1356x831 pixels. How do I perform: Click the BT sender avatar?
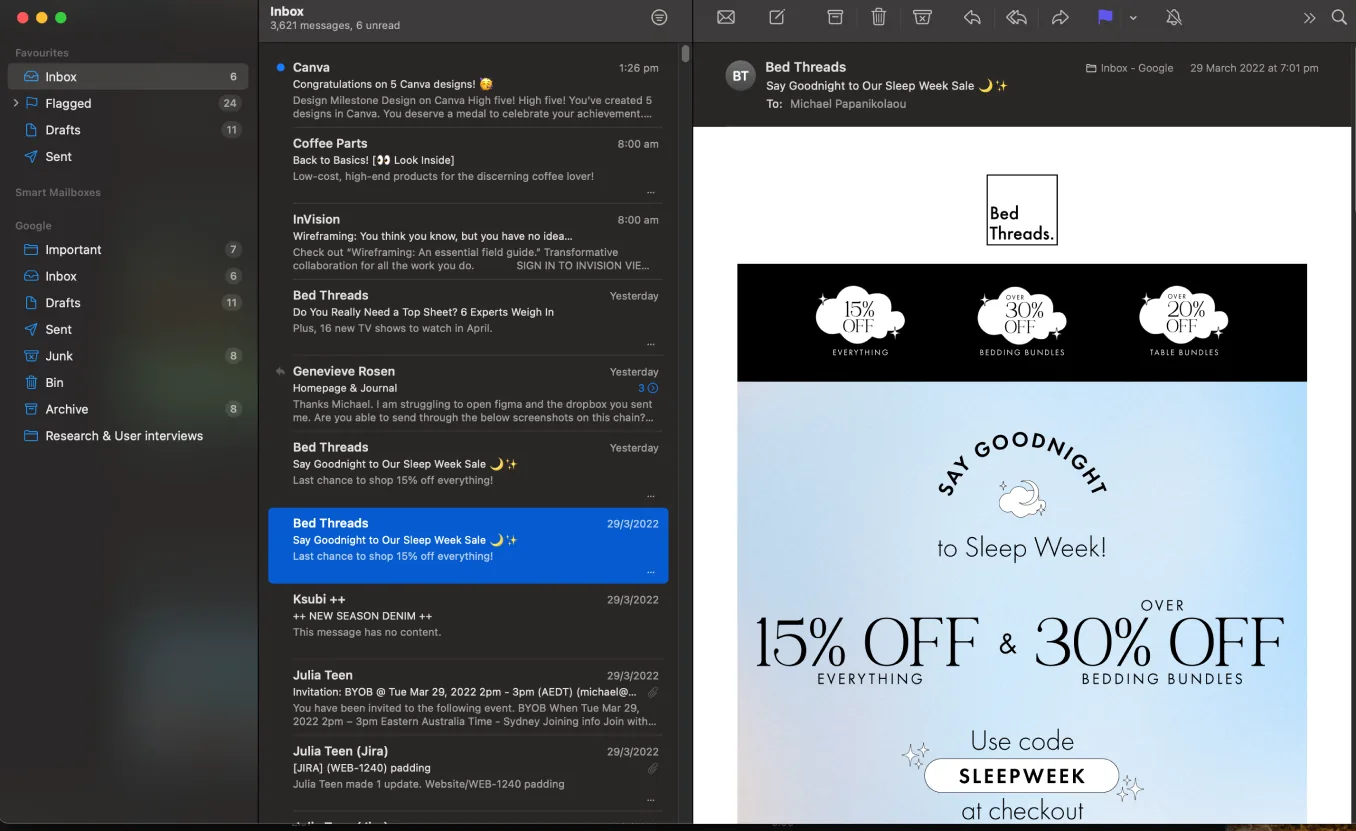pyautogui.click(x=740, y=76)
